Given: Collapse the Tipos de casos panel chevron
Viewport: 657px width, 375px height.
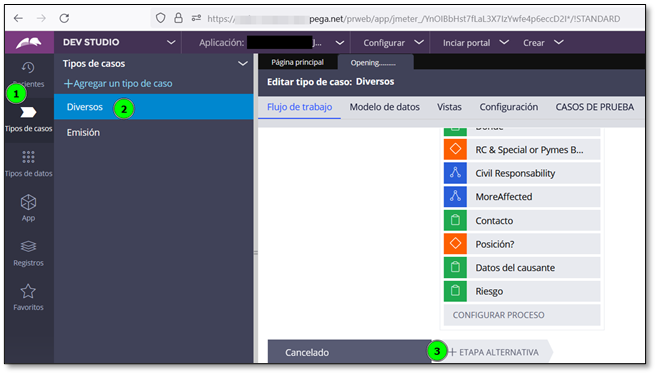Looking at the screenshot, I should click(x=243, y=64).
